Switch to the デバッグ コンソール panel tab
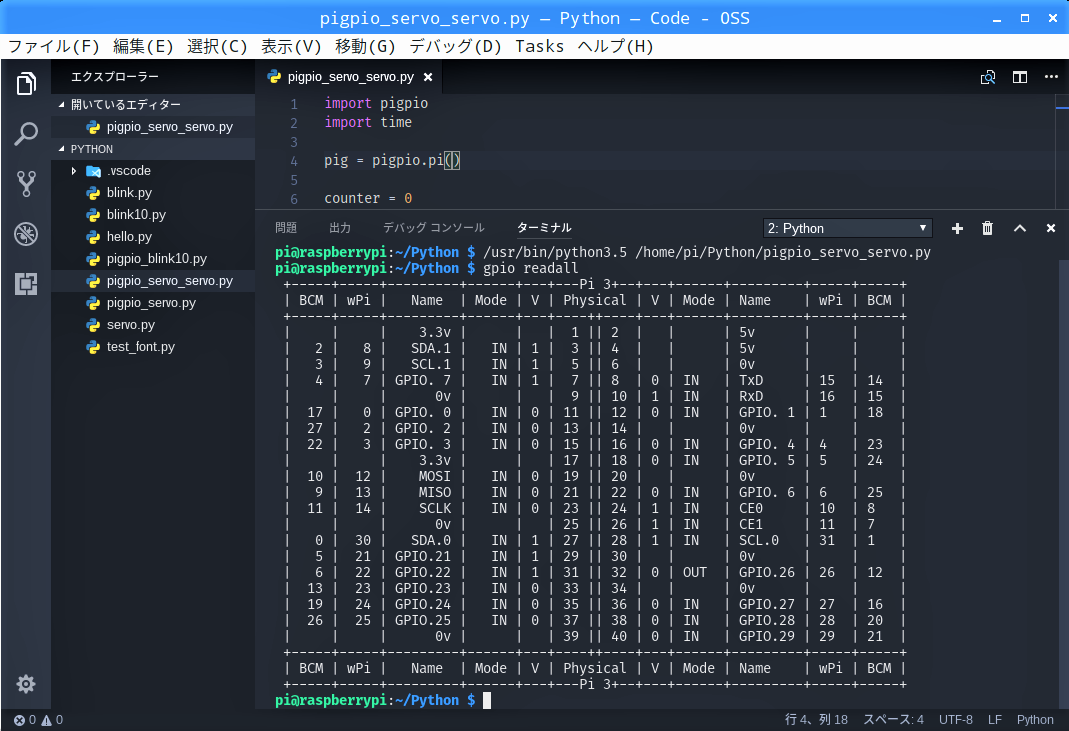This screenshot has width=1069, height=731. [x=434, y=228]
